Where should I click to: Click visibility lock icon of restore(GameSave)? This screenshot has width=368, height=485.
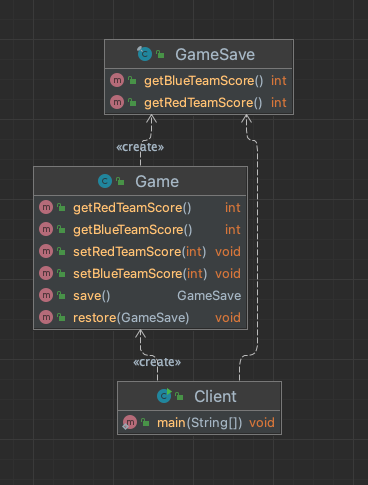(61, 317)
